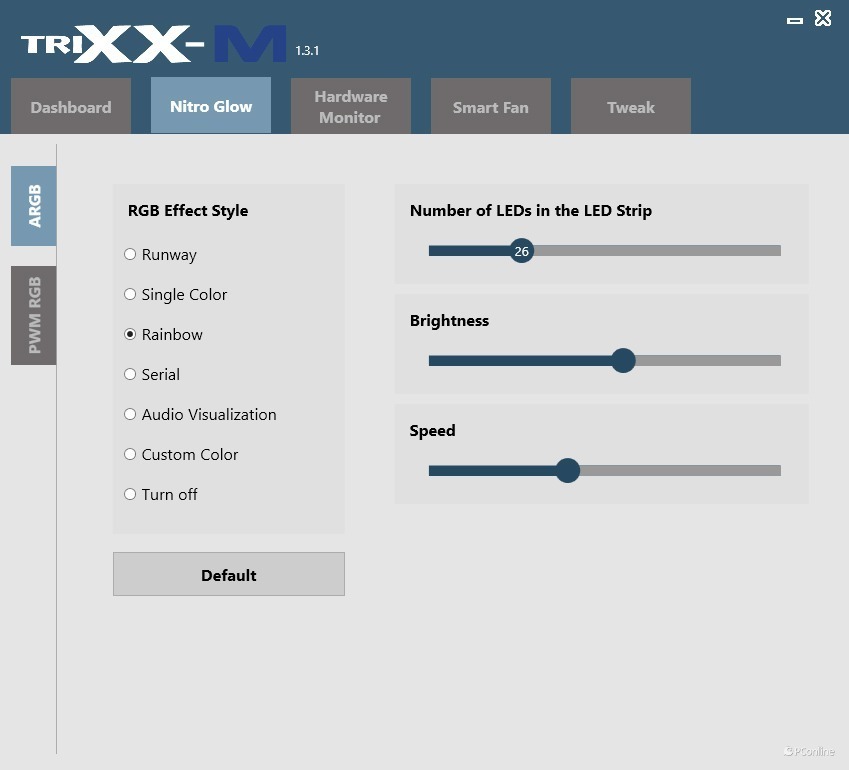849x770 pixels.
Task: Choose the Single Color effect
Action: (x=130, y=294)
